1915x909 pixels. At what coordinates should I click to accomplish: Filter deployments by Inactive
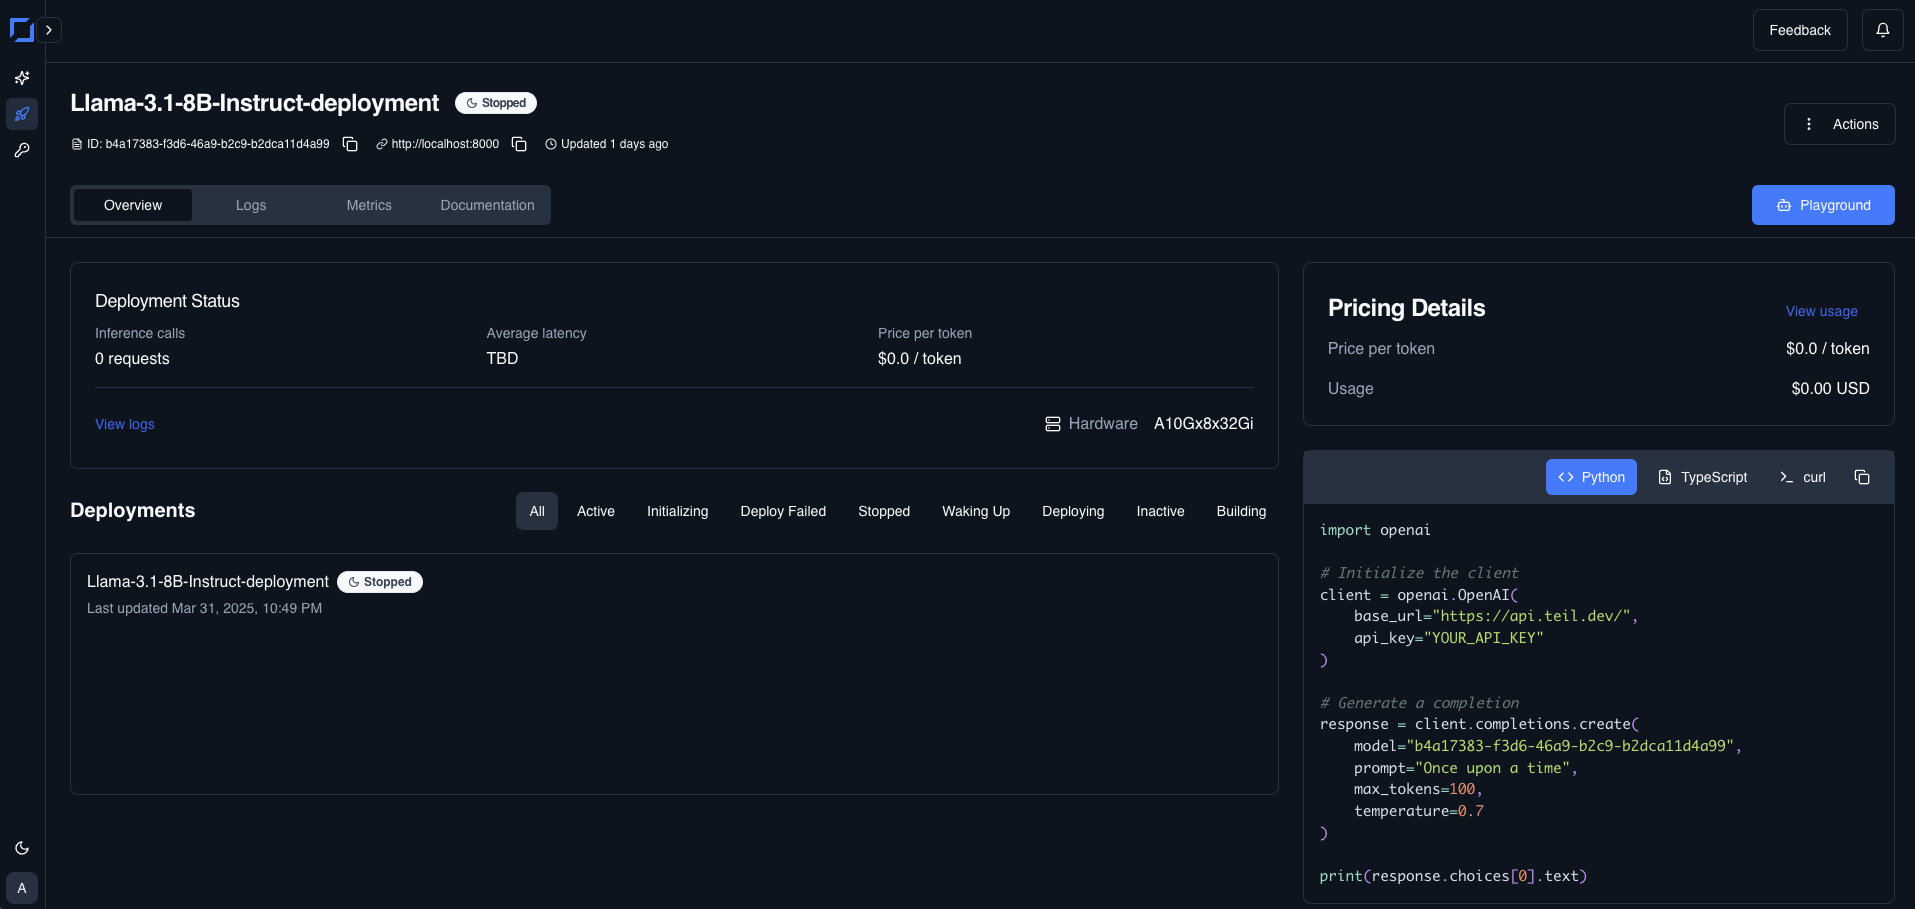(x=1160, y=511)
